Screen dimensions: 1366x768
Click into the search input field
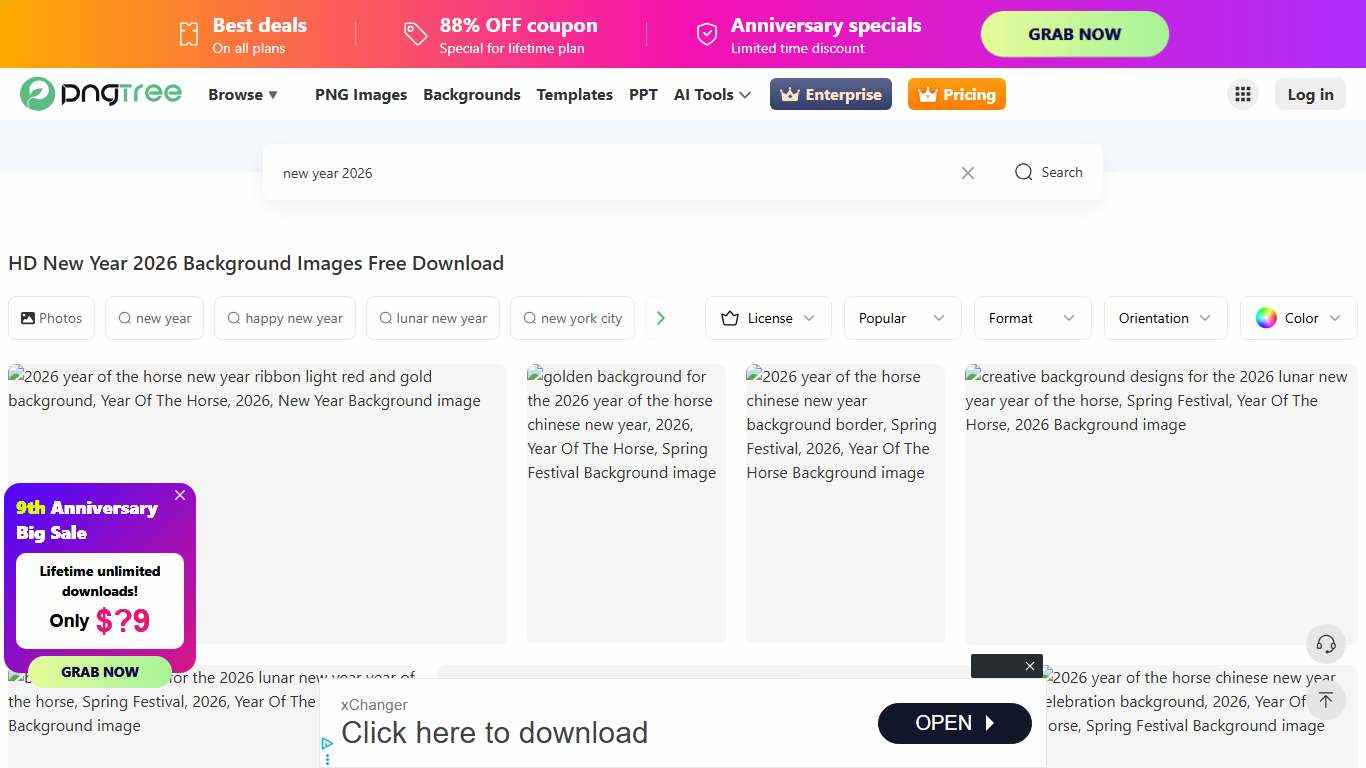(610, 173)
